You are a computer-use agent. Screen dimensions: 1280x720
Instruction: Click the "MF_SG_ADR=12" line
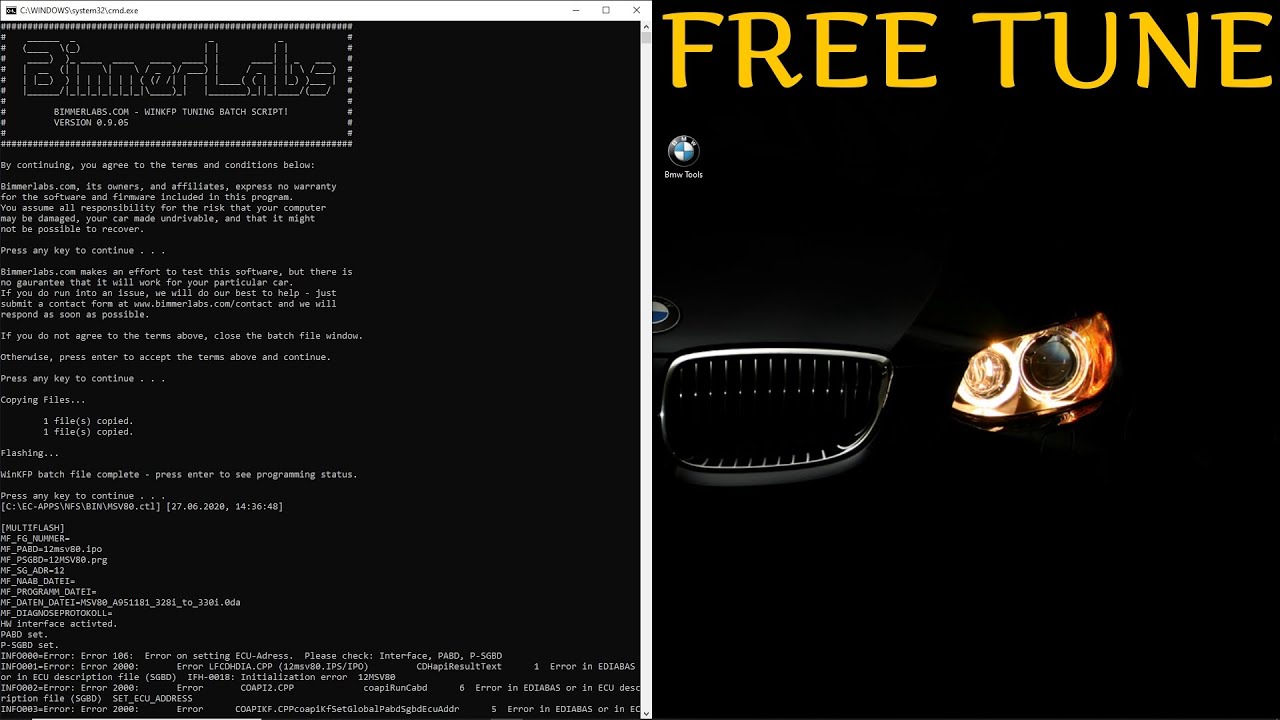33,570
